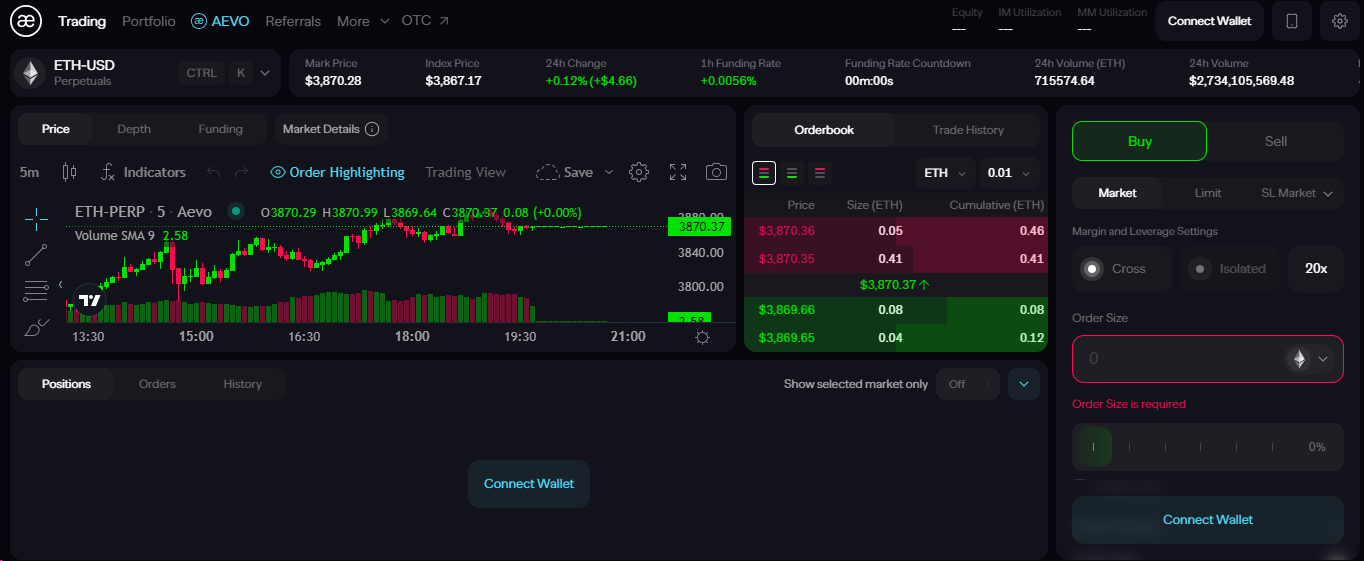1364x561 pixels.
Task: Switch to the Trade History tab
Action: 967,130
